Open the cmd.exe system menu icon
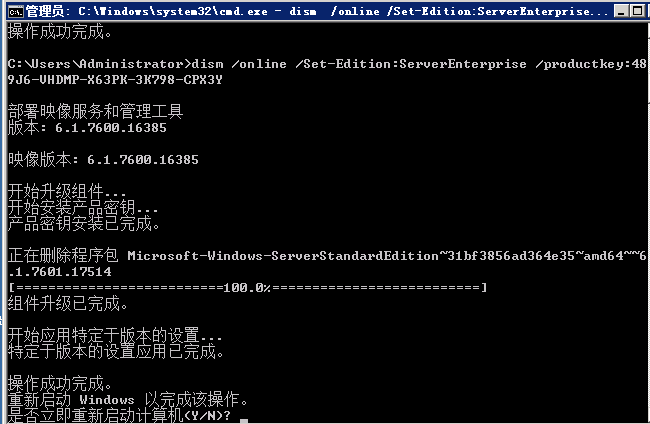 (16, 11)
